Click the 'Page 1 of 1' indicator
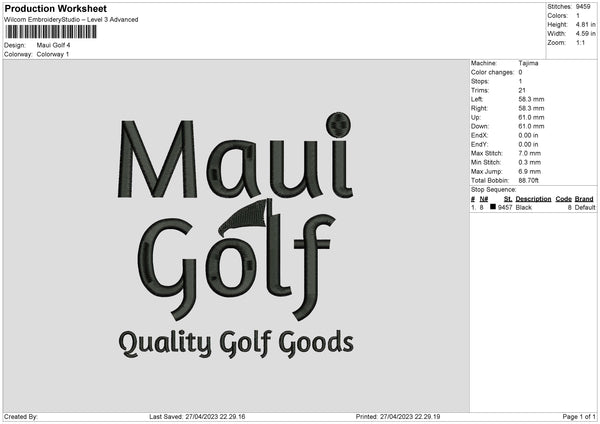Viewport: 600px width, 424px height. (579, 417)
